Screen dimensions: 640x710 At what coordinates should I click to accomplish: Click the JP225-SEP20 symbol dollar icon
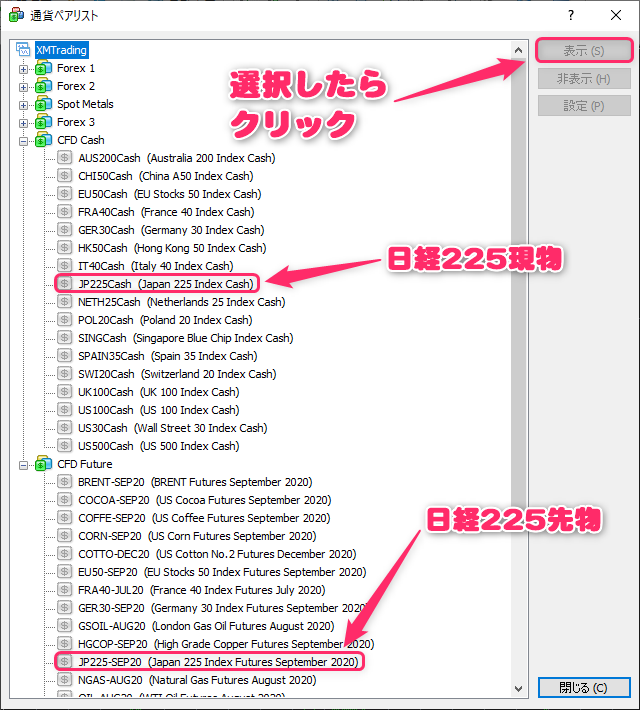click(65, 662)
